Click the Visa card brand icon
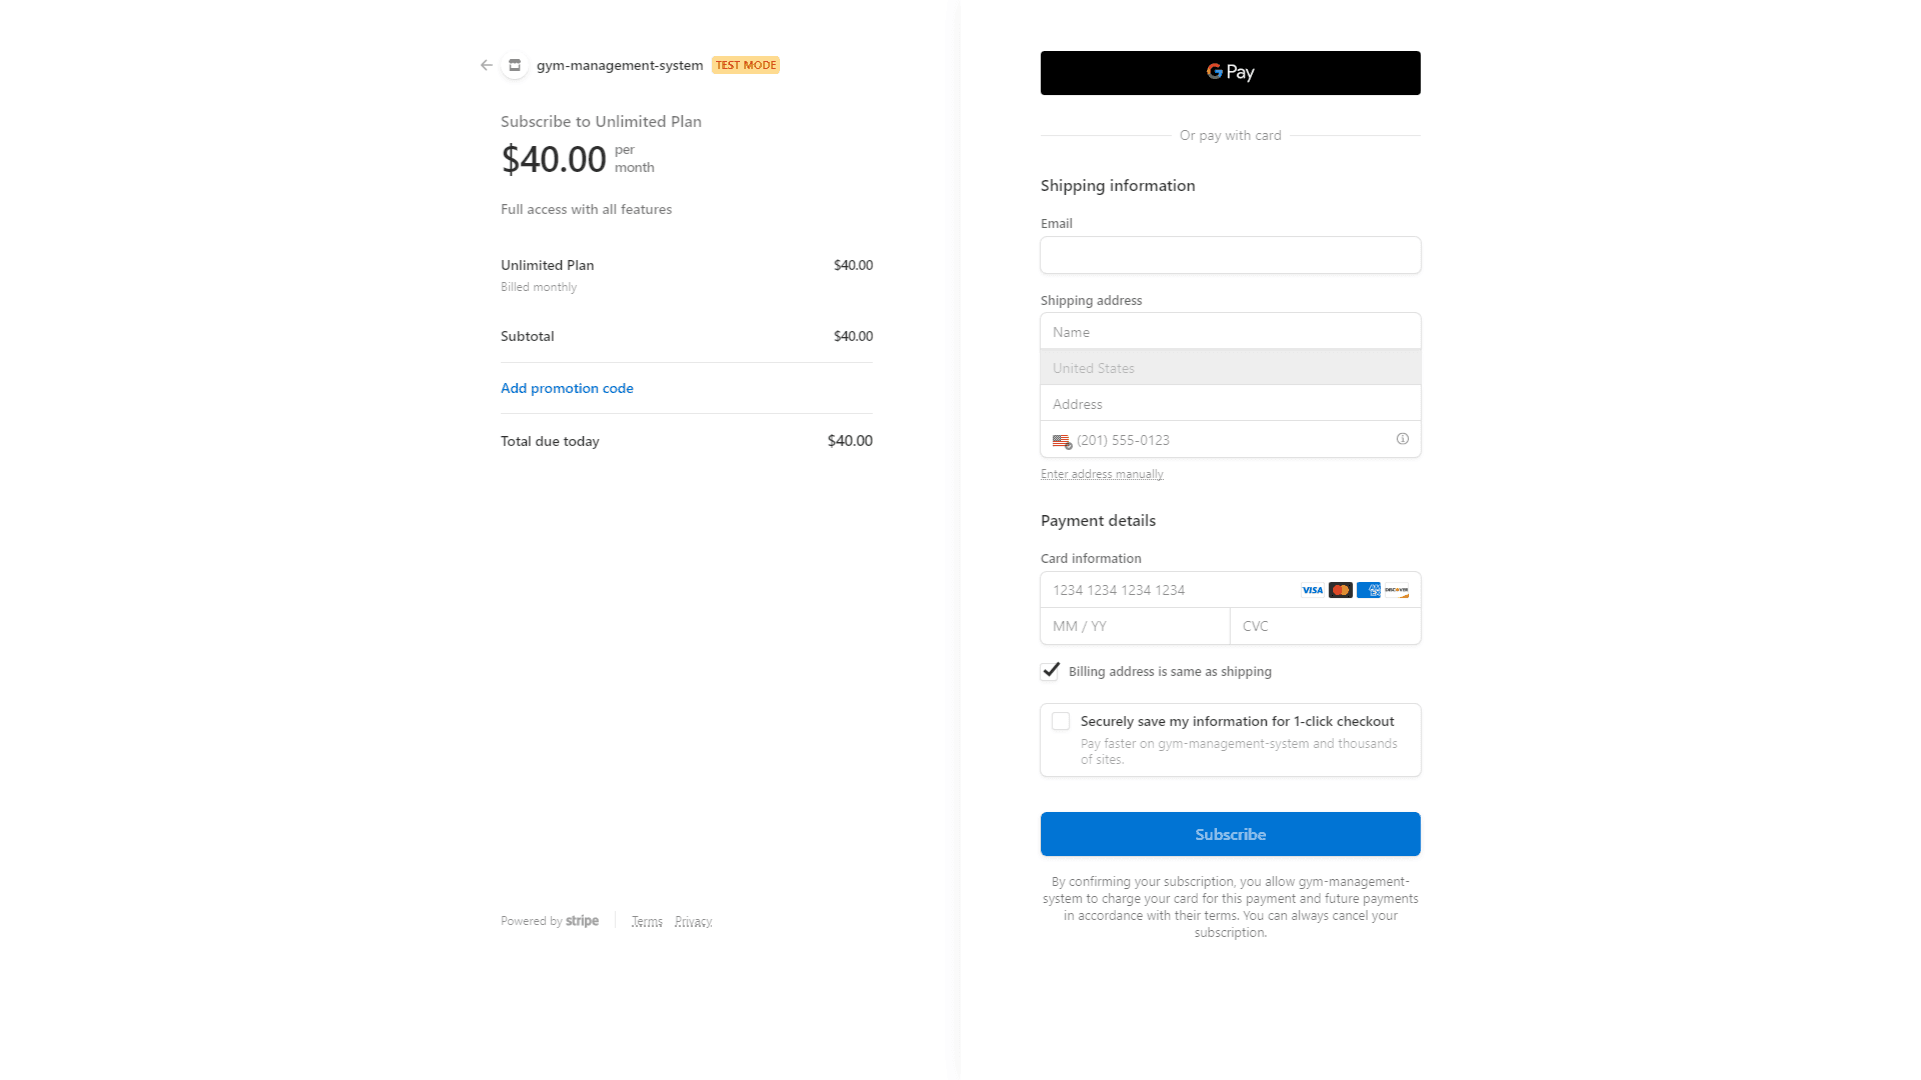 click(1311, 590)
